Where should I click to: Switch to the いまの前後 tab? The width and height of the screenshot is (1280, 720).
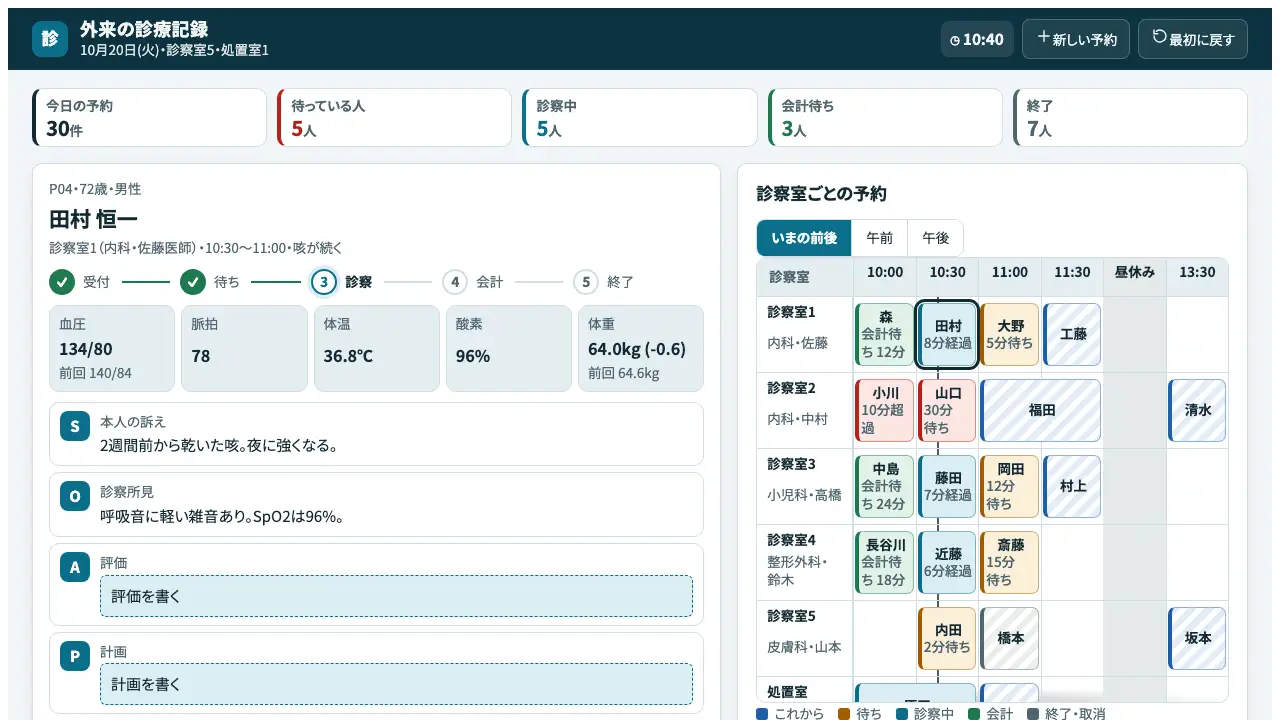pos(804,238)
